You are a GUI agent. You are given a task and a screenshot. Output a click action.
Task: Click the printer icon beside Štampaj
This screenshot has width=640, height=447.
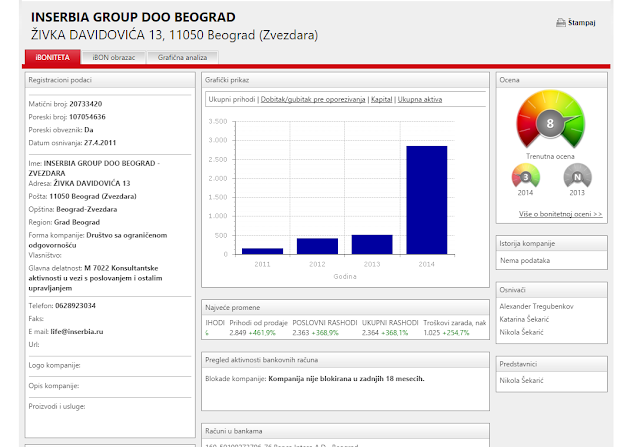[561, 23]
